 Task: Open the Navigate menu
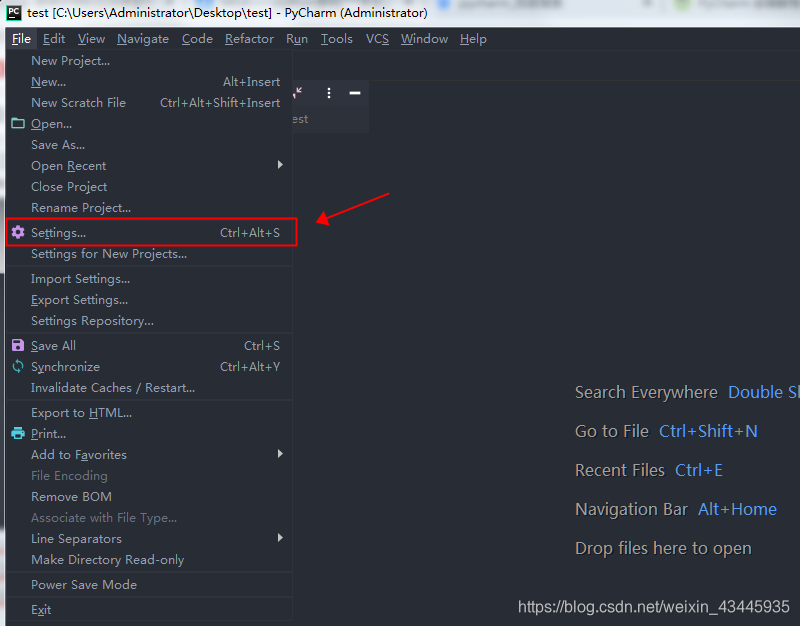tap(143, 39)
